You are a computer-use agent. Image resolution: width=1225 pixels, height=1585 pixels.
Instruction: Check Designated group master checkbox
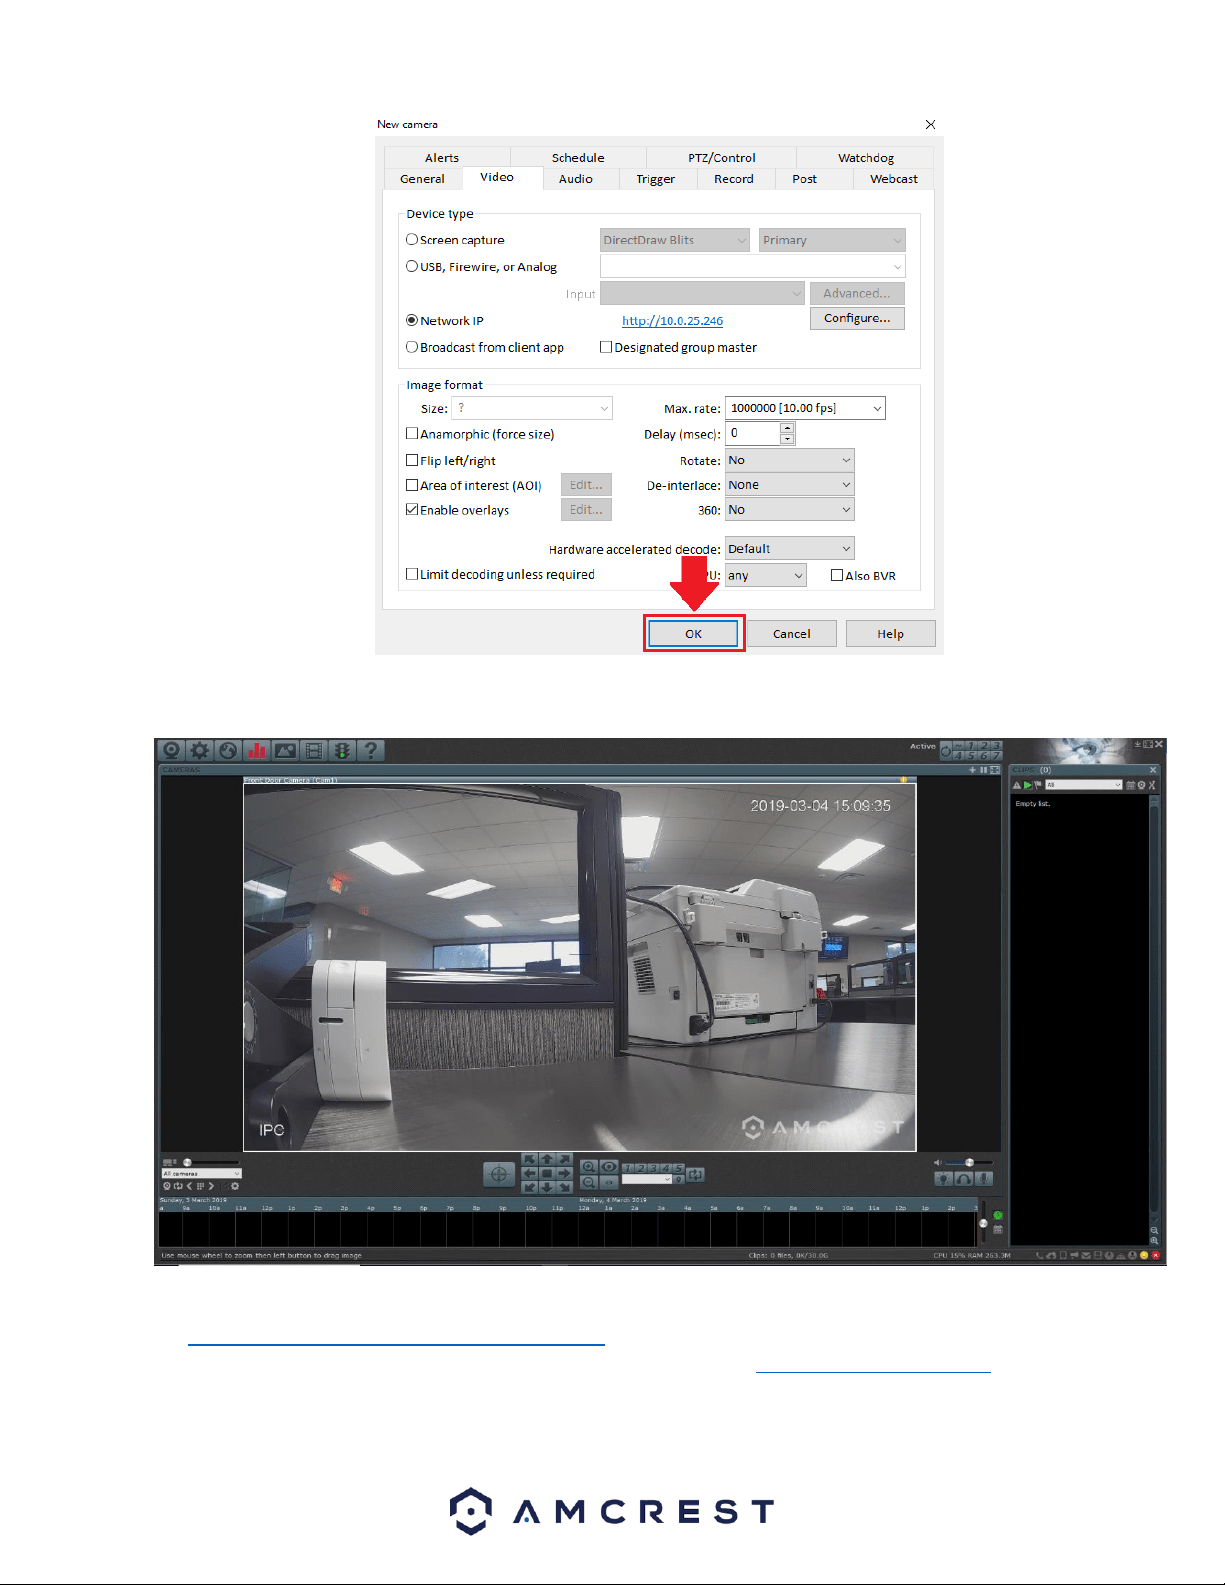(605, 347)
